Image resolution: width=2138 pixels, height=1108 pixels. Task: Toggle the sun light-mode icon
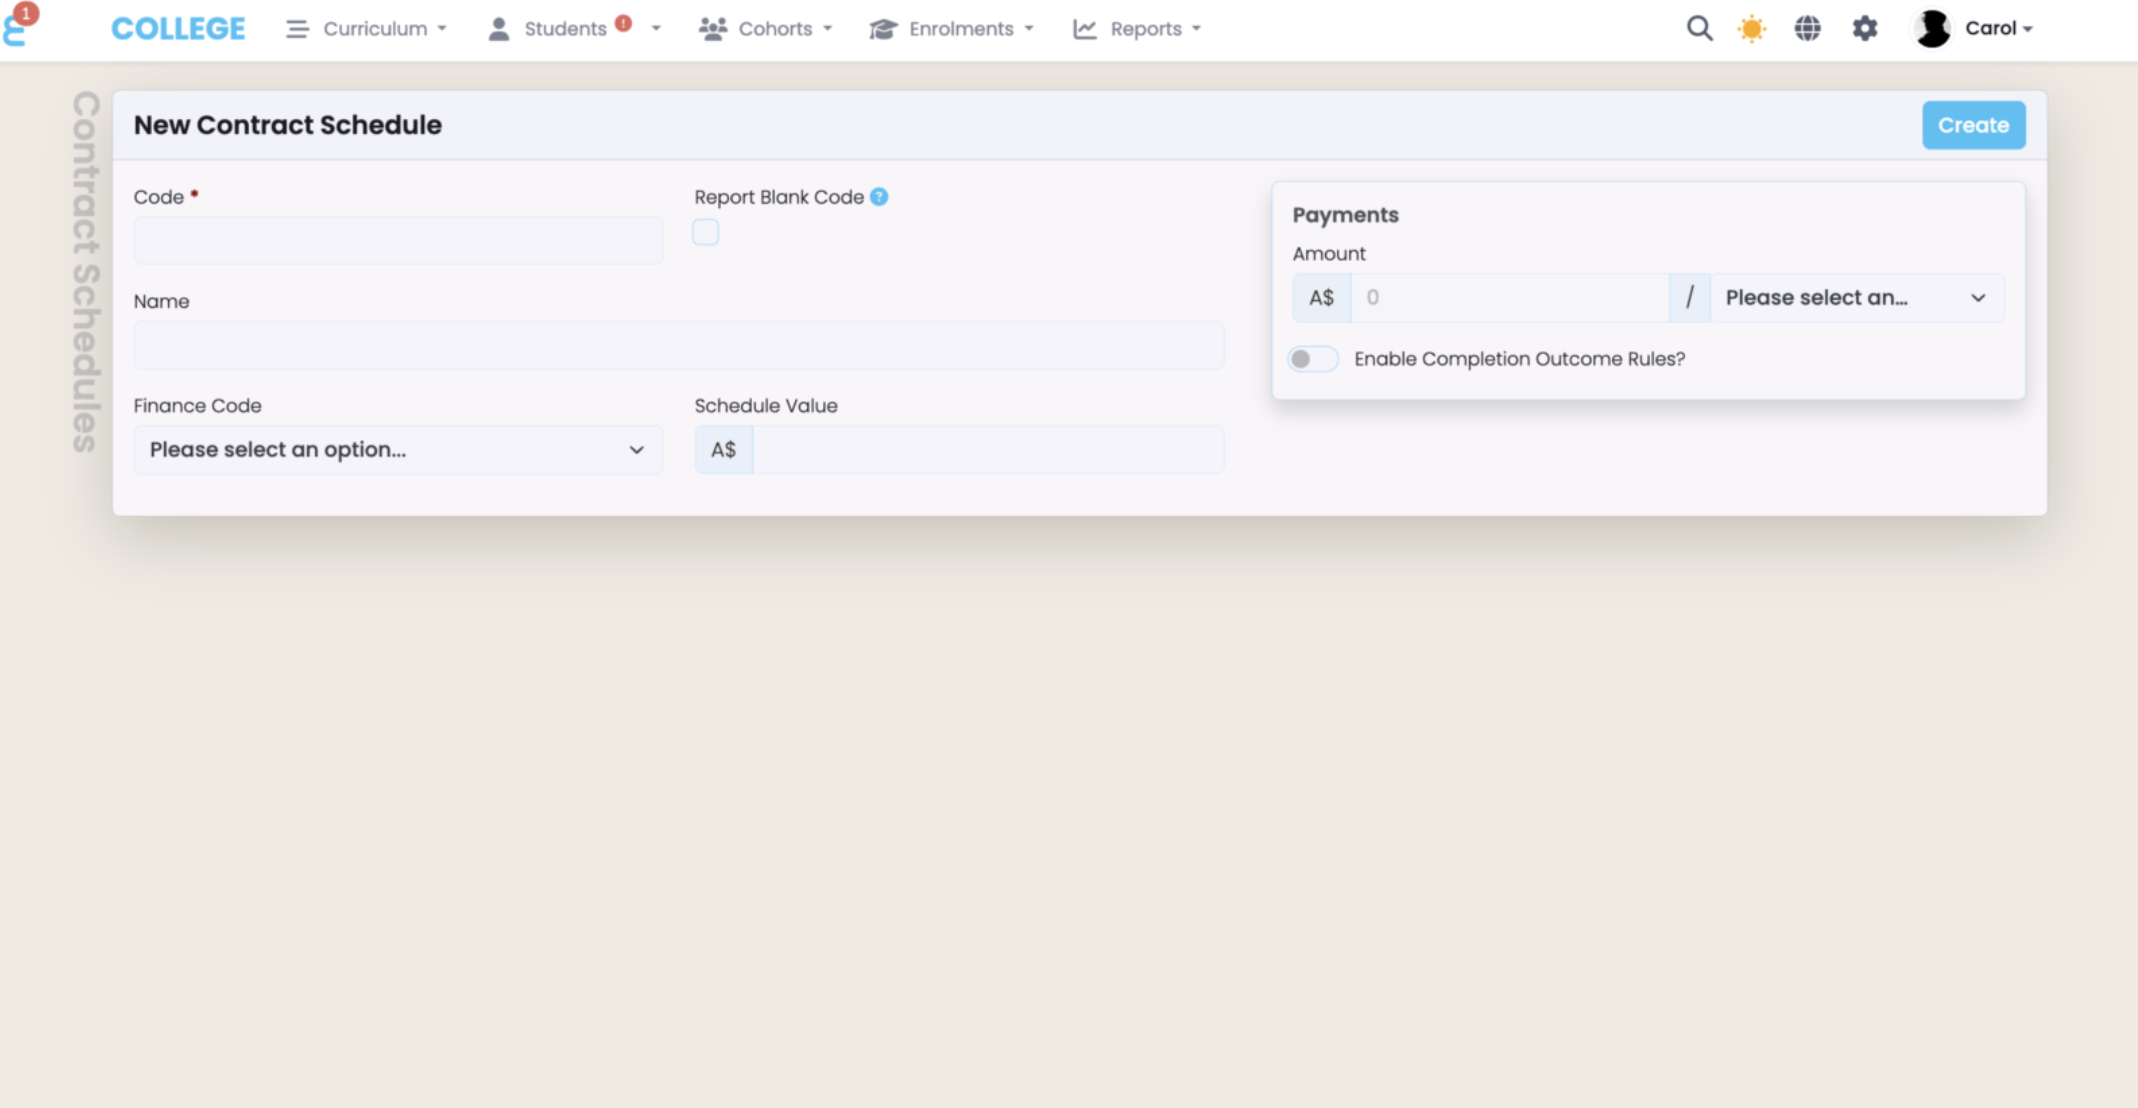coord(1752,29)
